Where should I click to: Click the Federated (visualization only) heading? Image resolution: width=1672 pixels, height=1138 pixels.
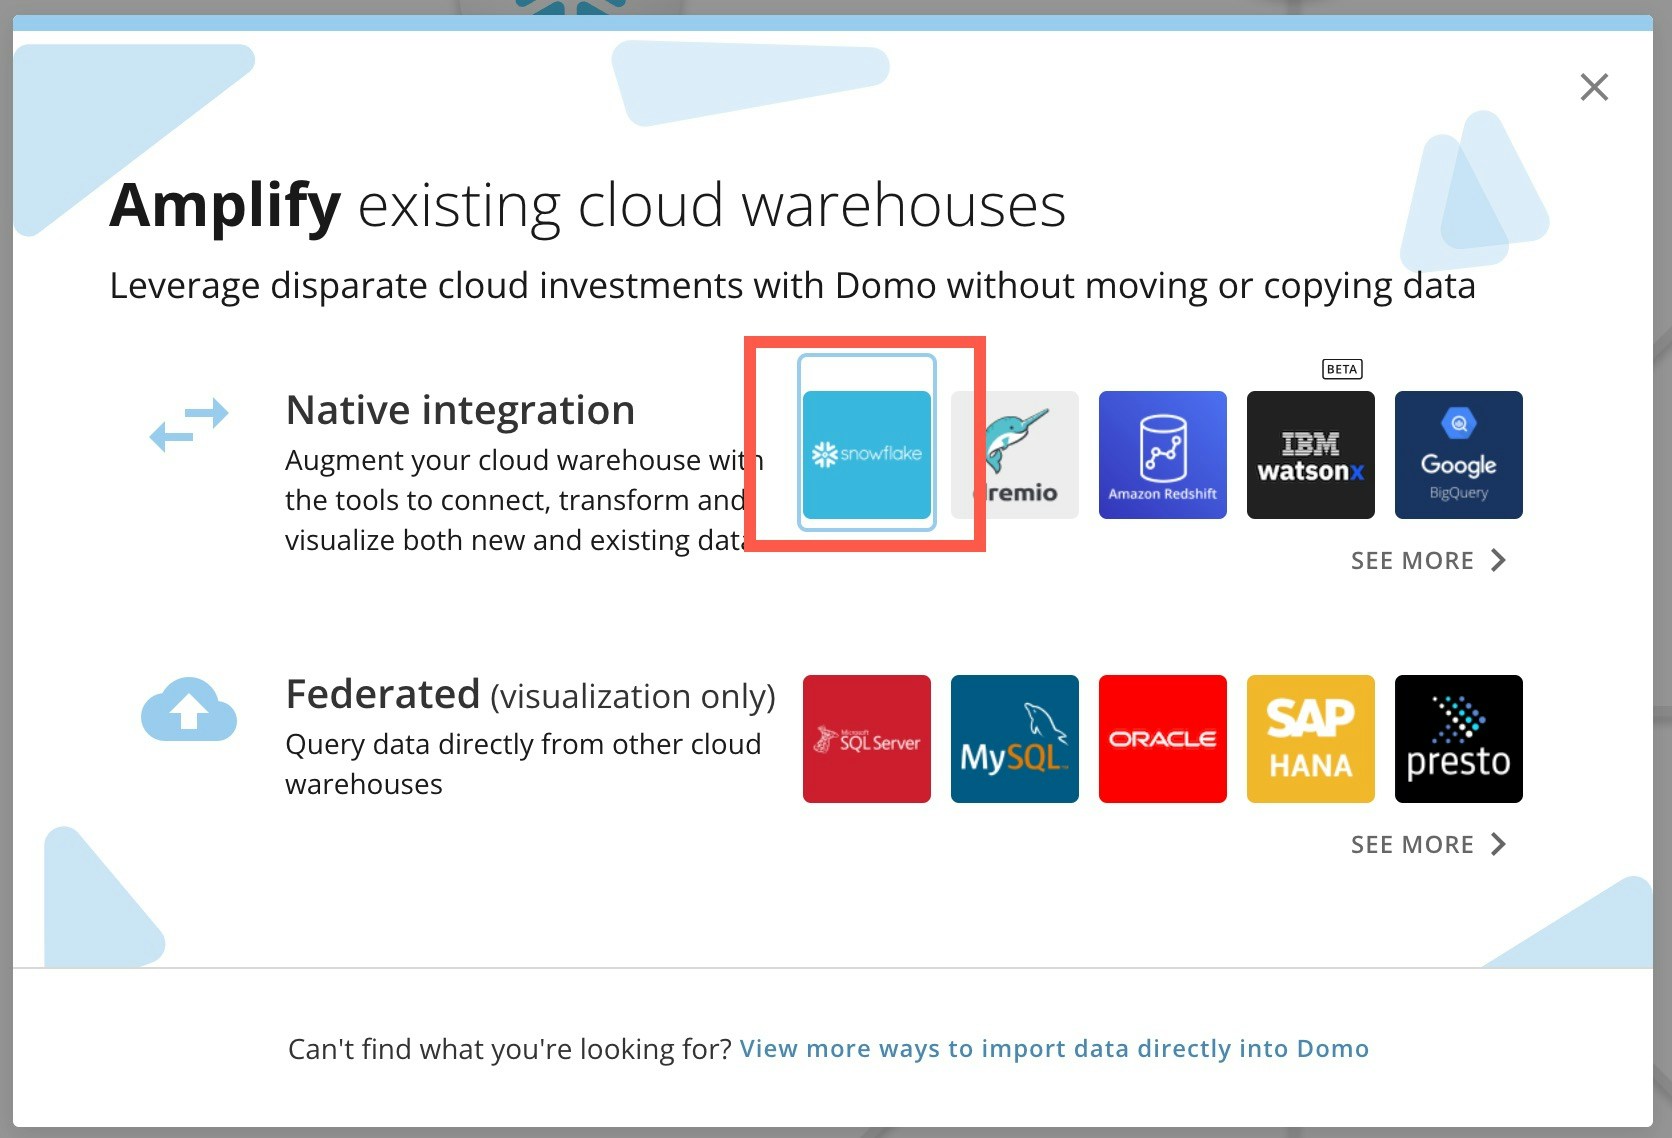531,695
